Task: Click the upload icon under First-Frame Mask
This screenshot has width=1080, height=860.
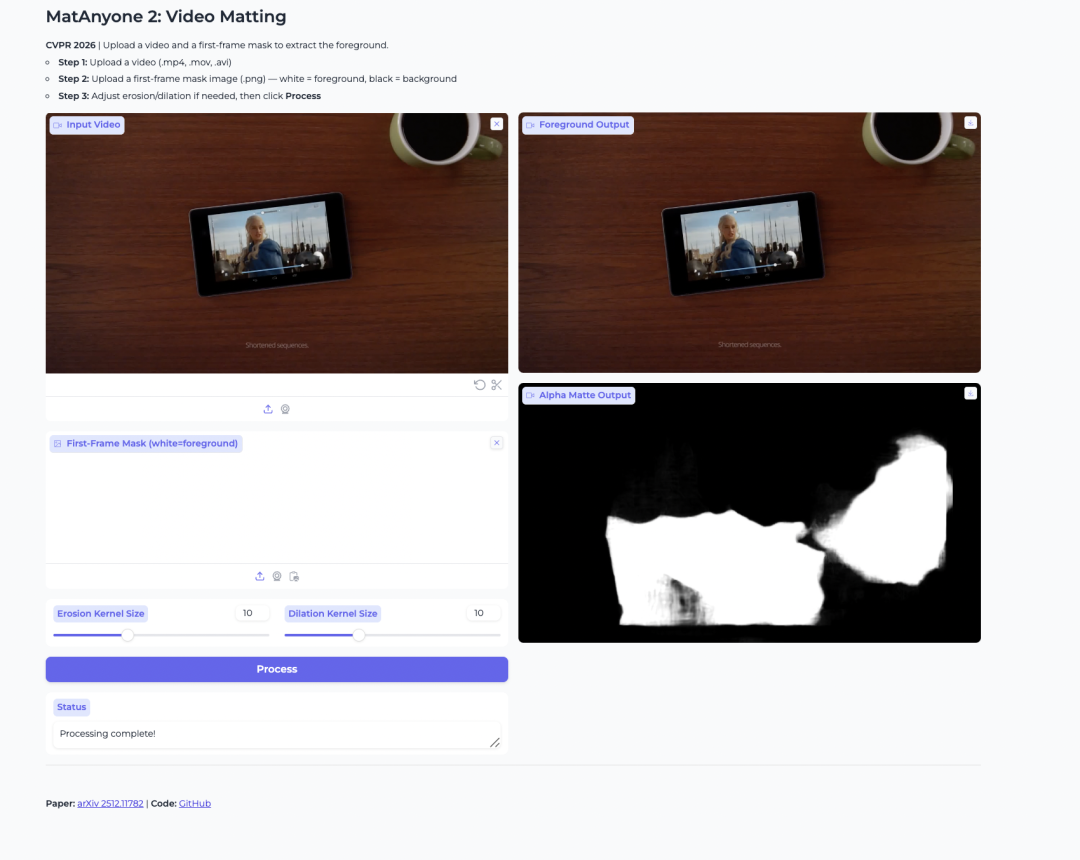Action: click(x=260, y=576)
